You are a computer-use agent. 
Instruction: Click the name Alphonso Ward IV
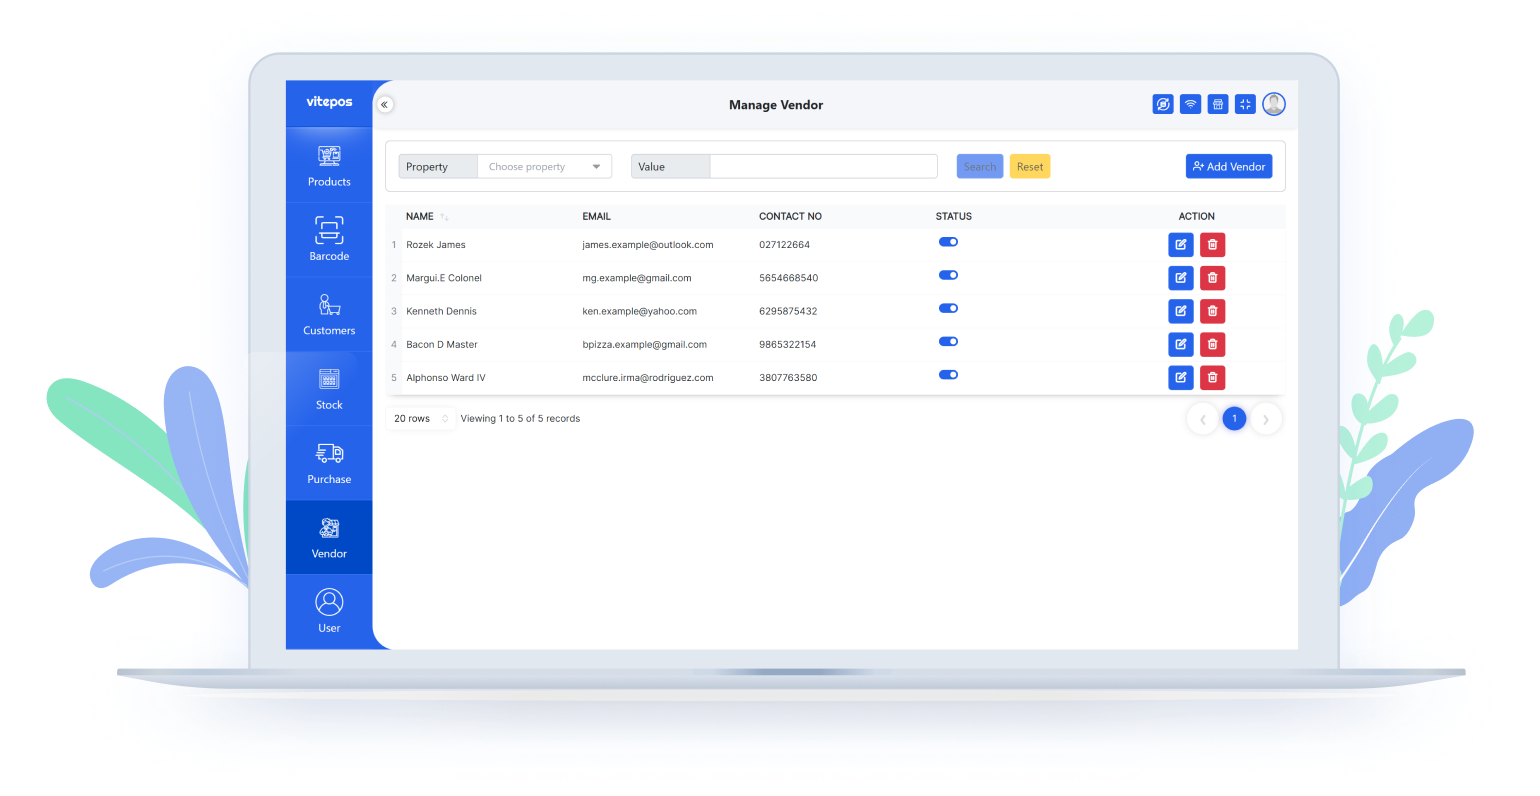click(446, 378)
